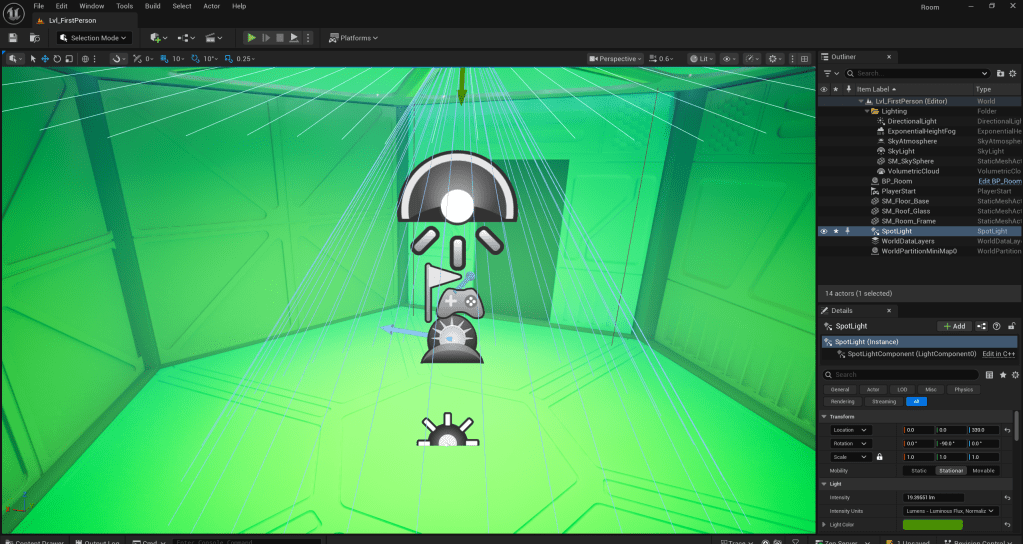Click the Add folder icon in Outliner
Screen dimensions: 1023x544
click(x=1000, y=73)
